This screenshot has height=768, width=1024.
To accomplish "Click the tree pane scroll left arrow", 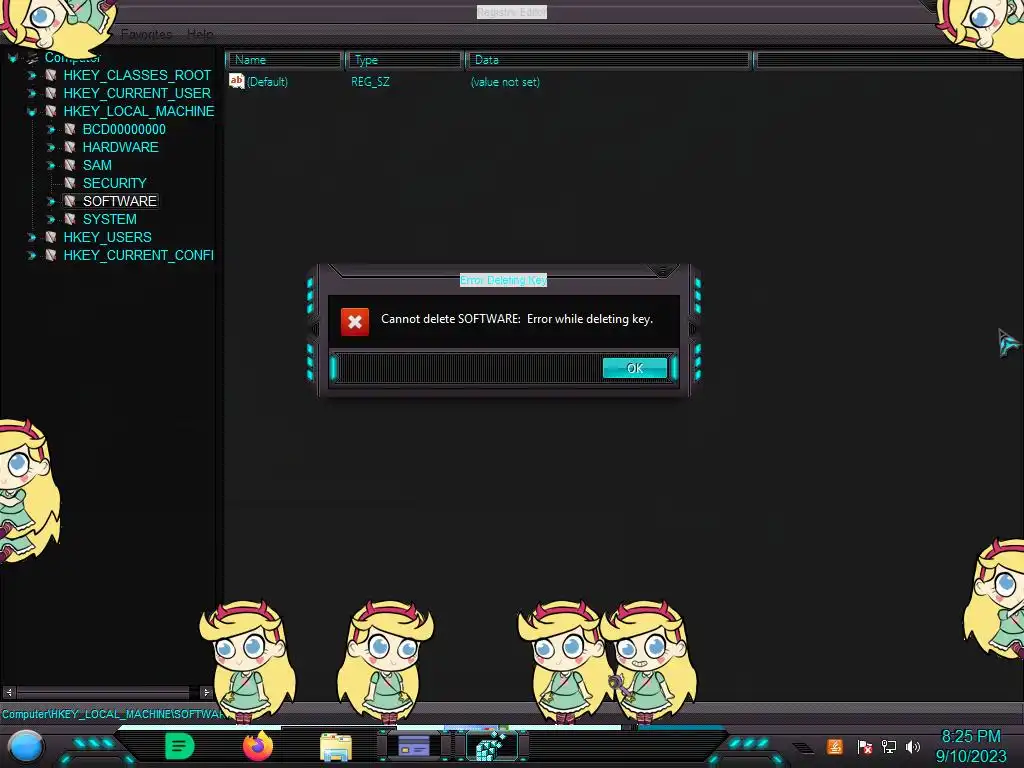I will coord(9,692).
